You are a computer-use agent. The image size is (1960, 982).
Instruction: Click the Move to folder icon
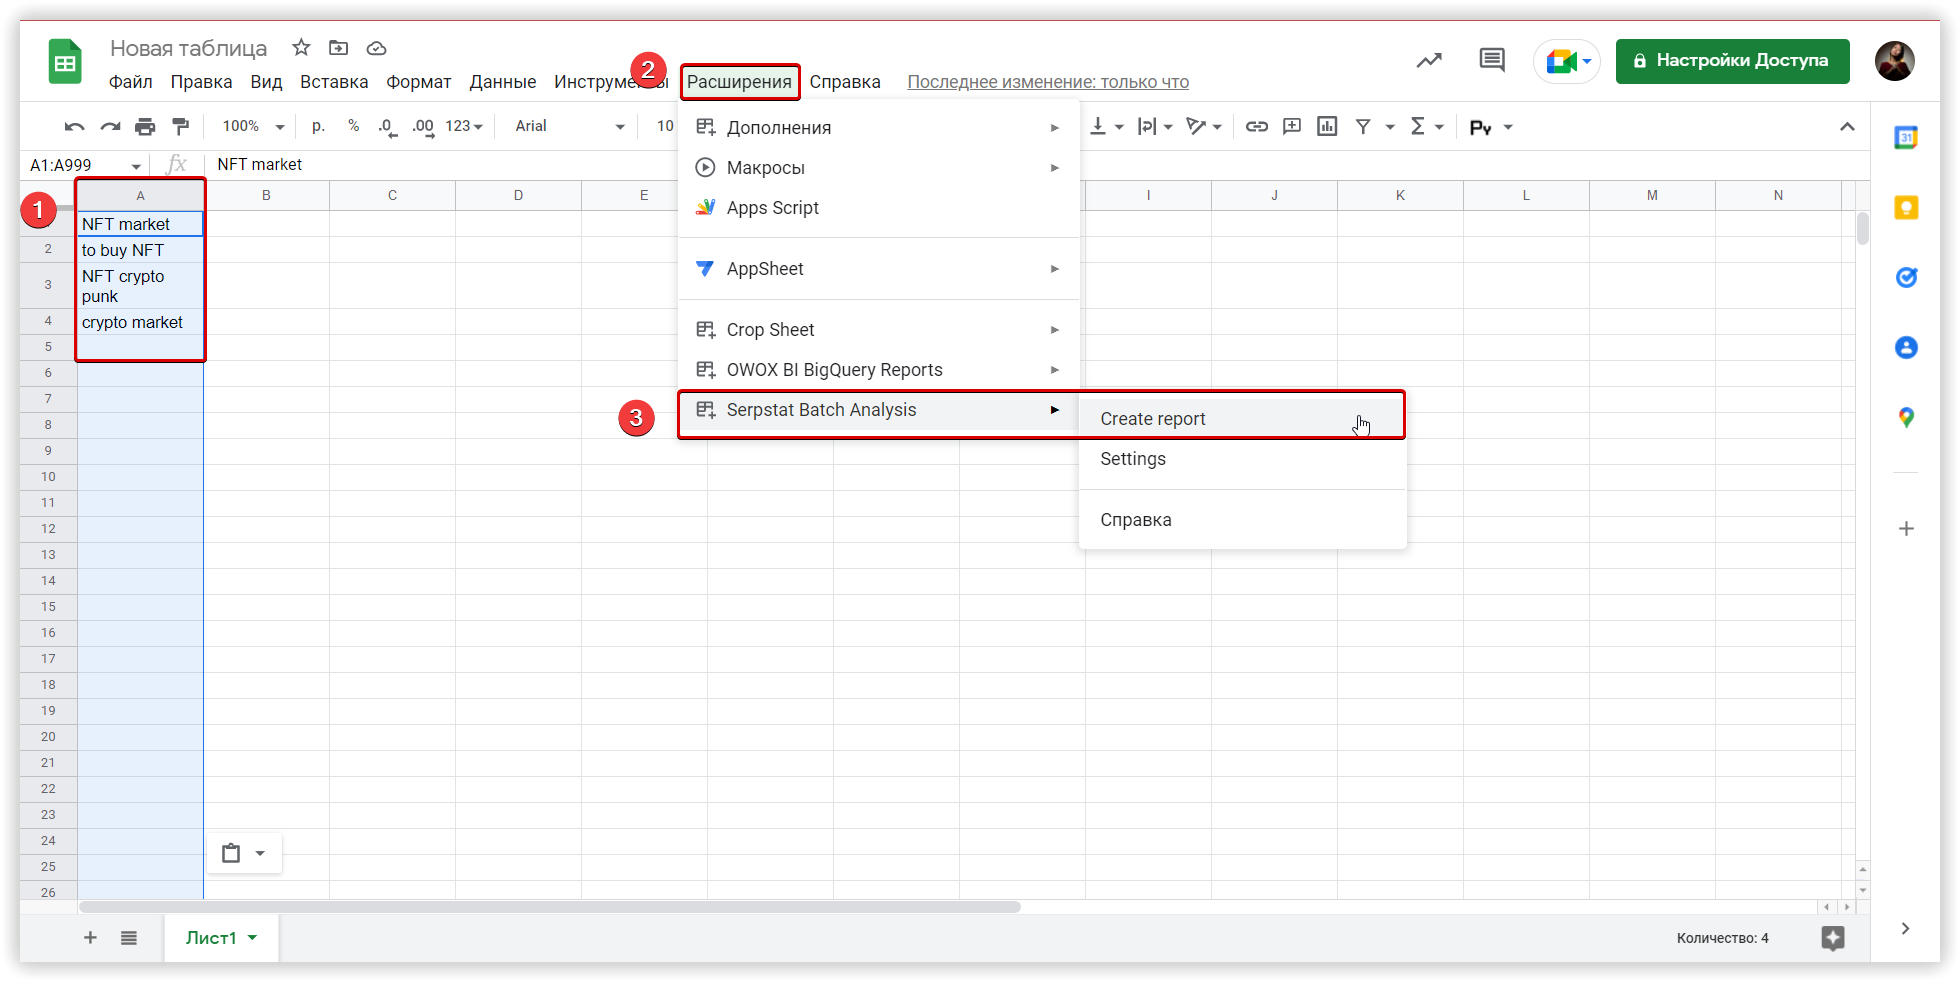339,48
